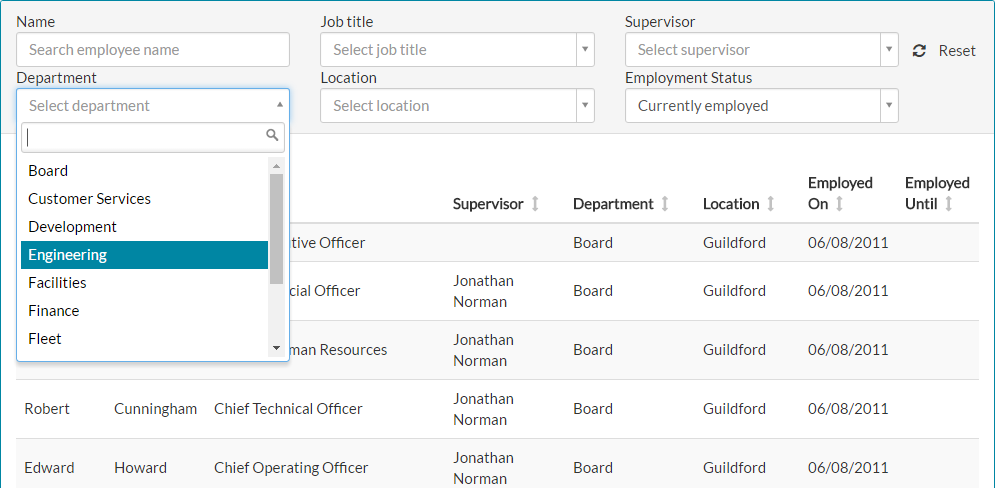Image resolution: width=995 pixels, height=488 pixels.
Task: Click the search magnifier in department dropdown
Action: coord(272,136)
